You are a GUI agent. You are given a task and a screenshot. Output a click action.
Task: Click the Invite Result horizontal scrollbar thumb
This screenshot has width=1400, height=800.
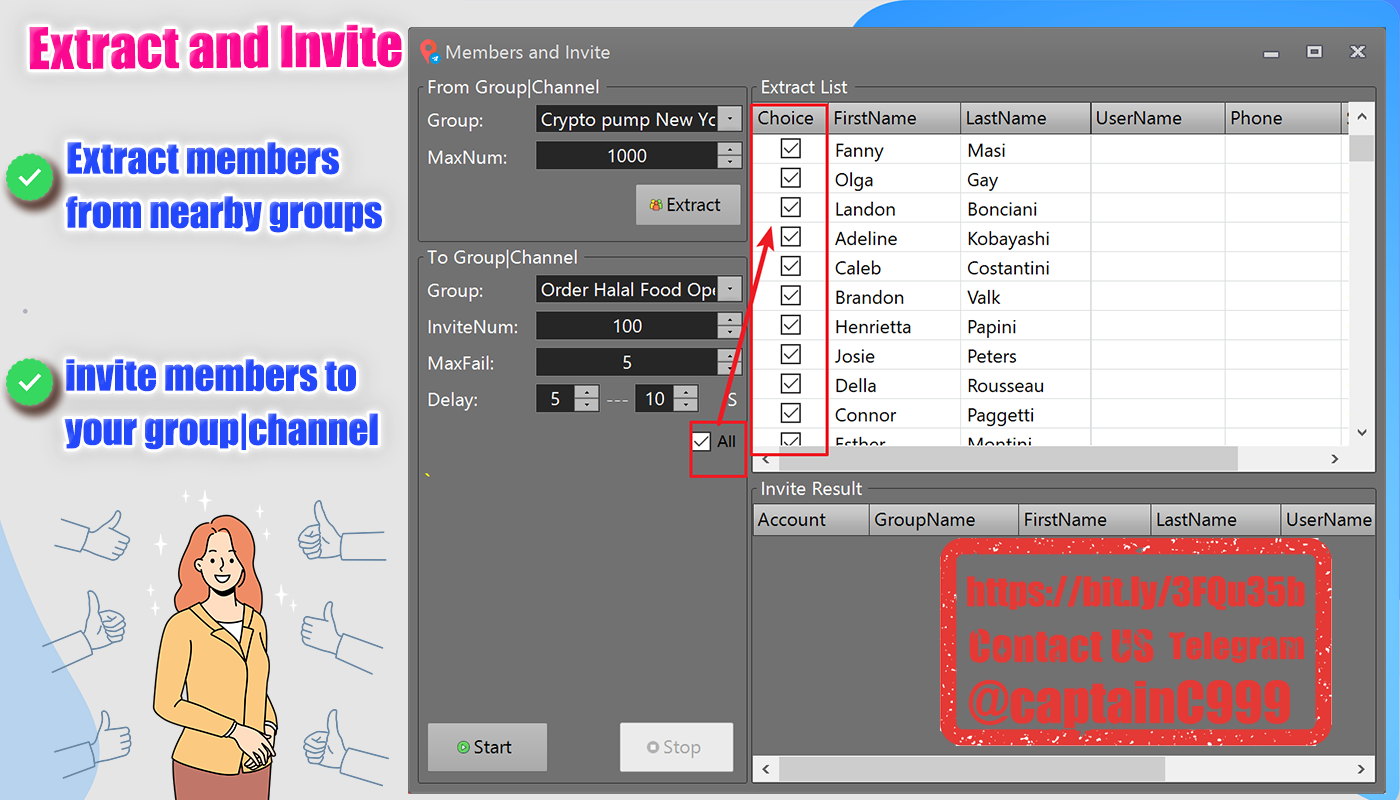click(x=972, y=769)
